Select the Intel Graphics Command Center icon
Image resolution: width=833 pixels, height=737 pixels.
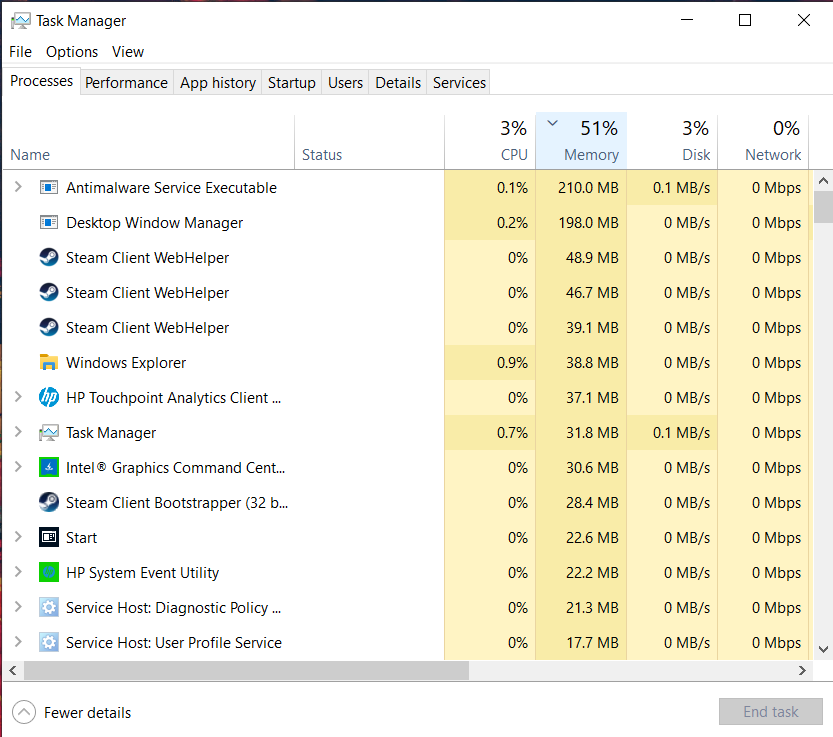[x=49, y=467]
